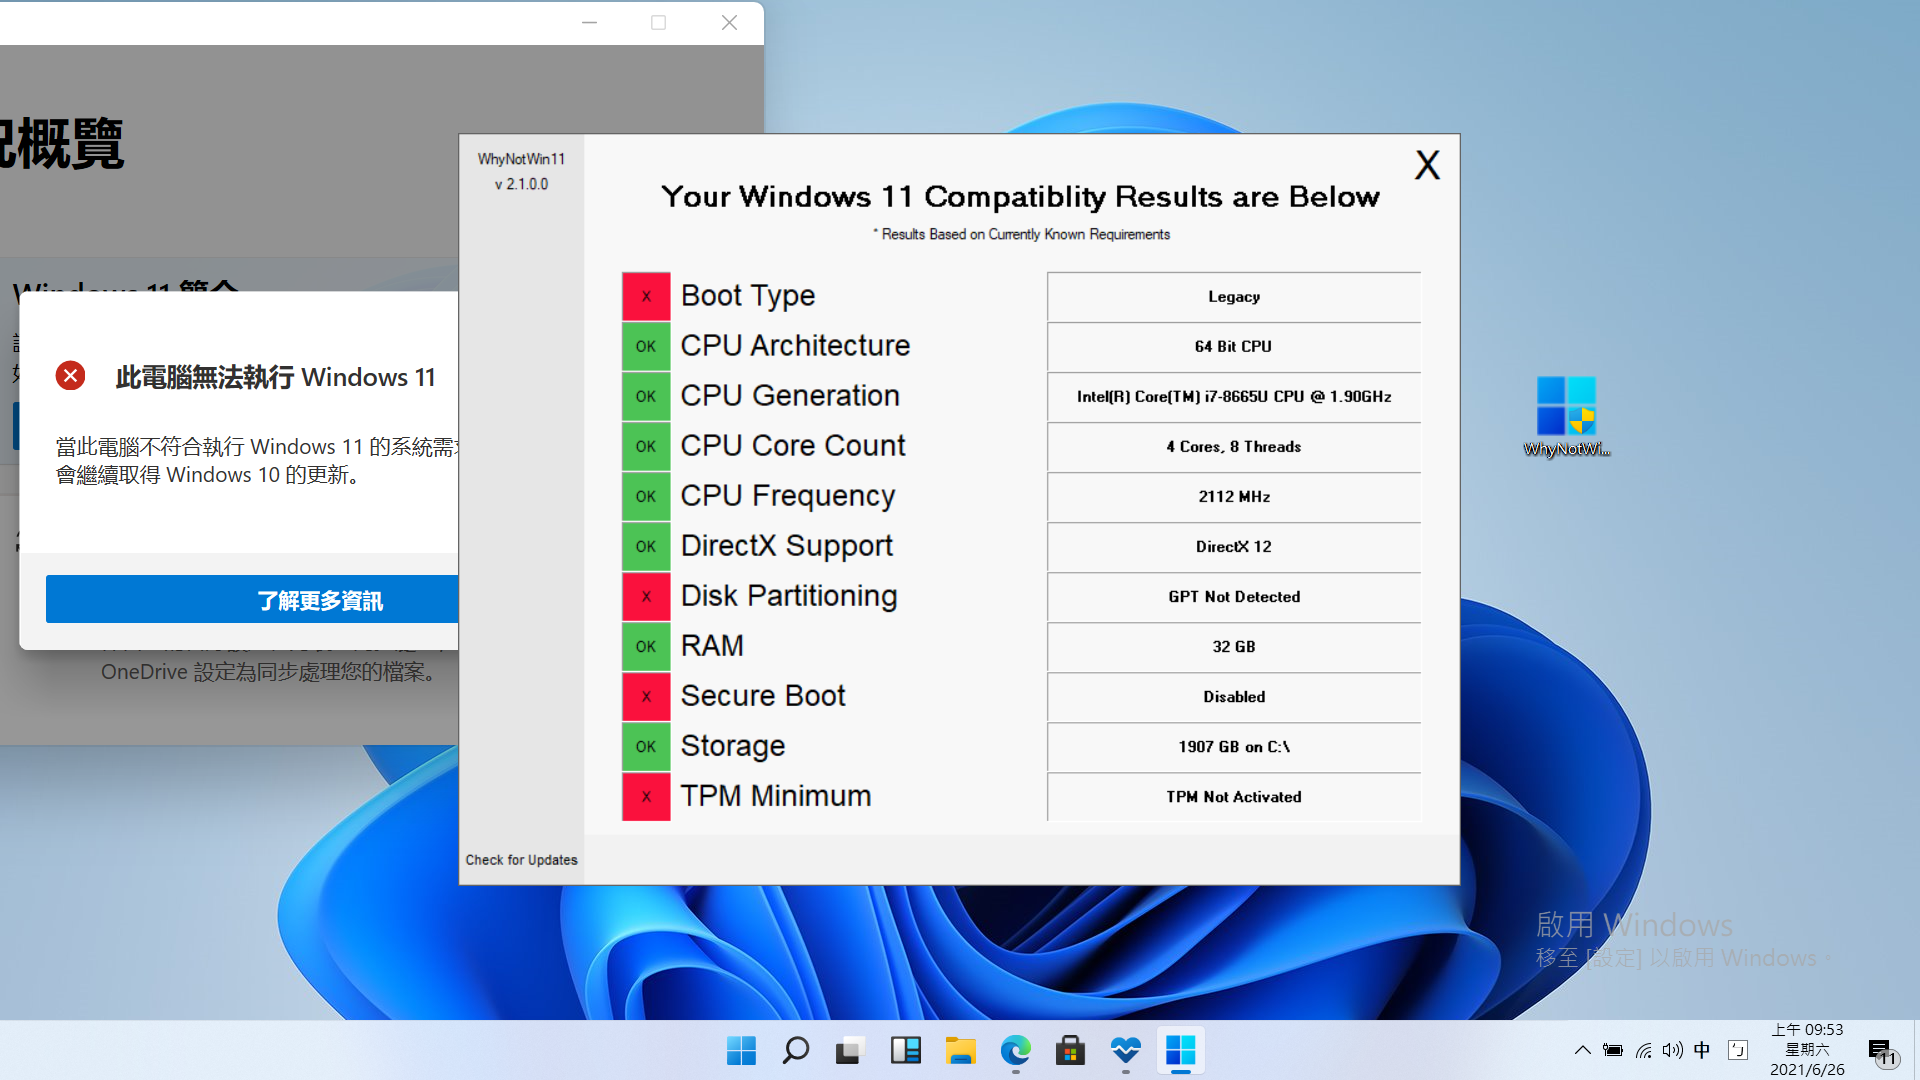The height and width of the screenshot is (1080, 1920).
Task: Click the green OK indicator for CPU Architecture
Action: click(646, 346)
